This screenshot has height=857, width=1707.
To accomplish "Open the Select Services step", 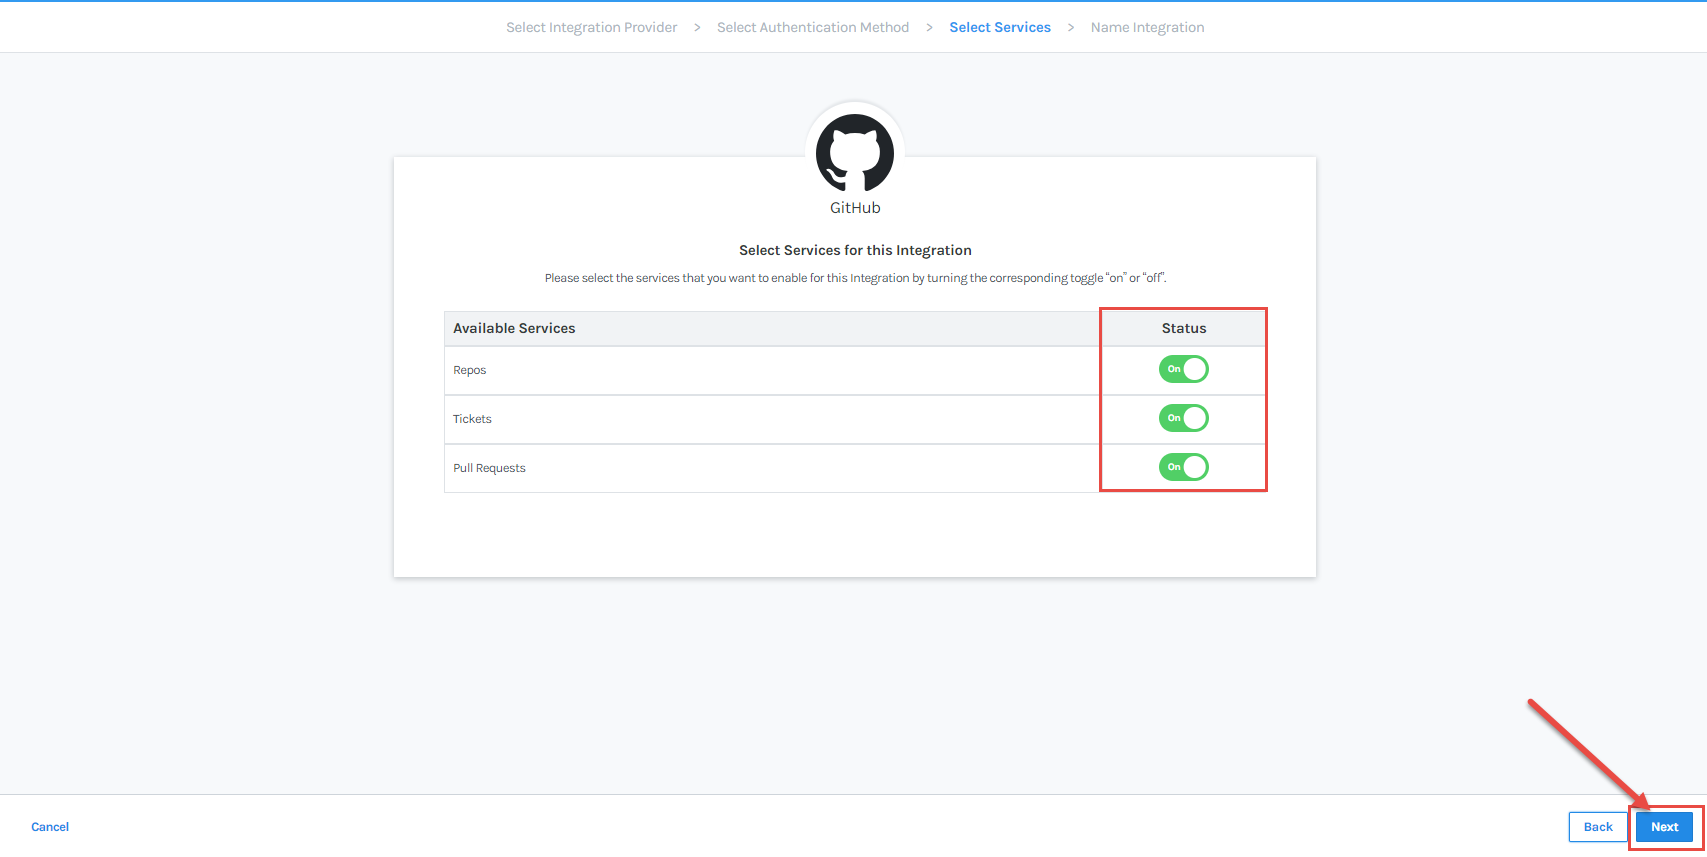I will pyautogui.click(x=1000, y=27).
